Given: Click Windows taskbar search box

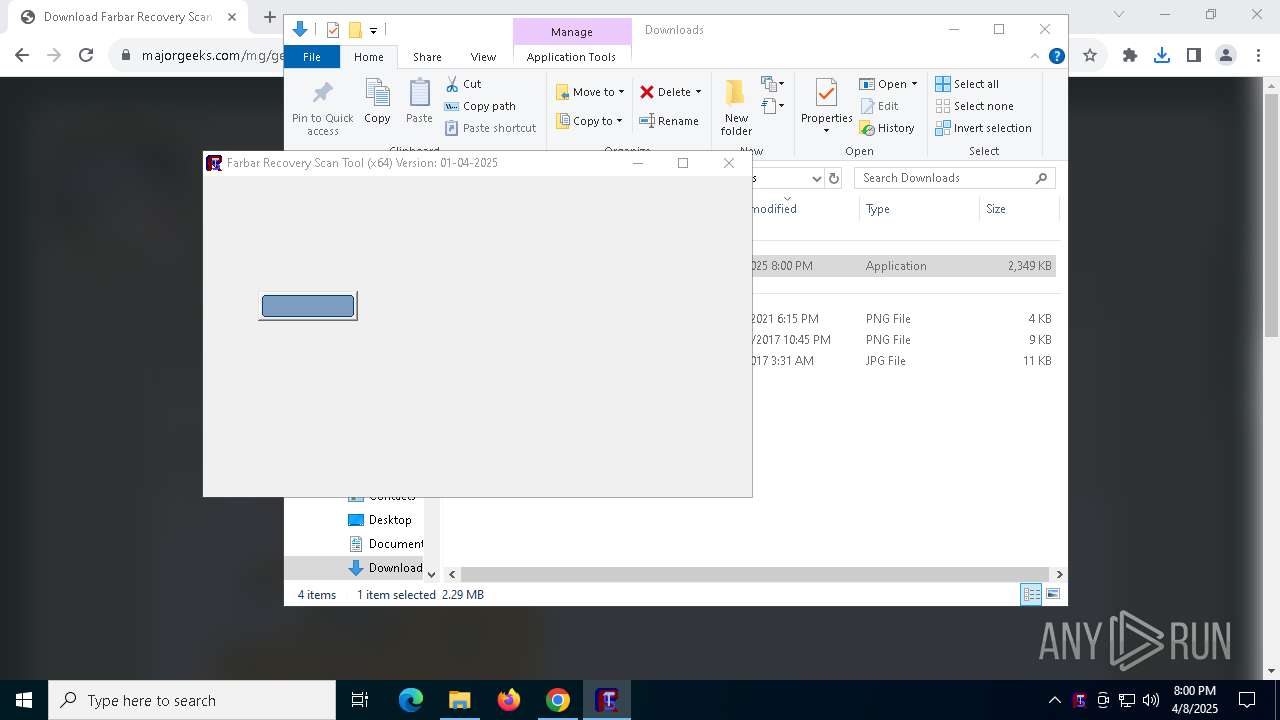Looking at the screenshot, I should click(x=192, y=700).
